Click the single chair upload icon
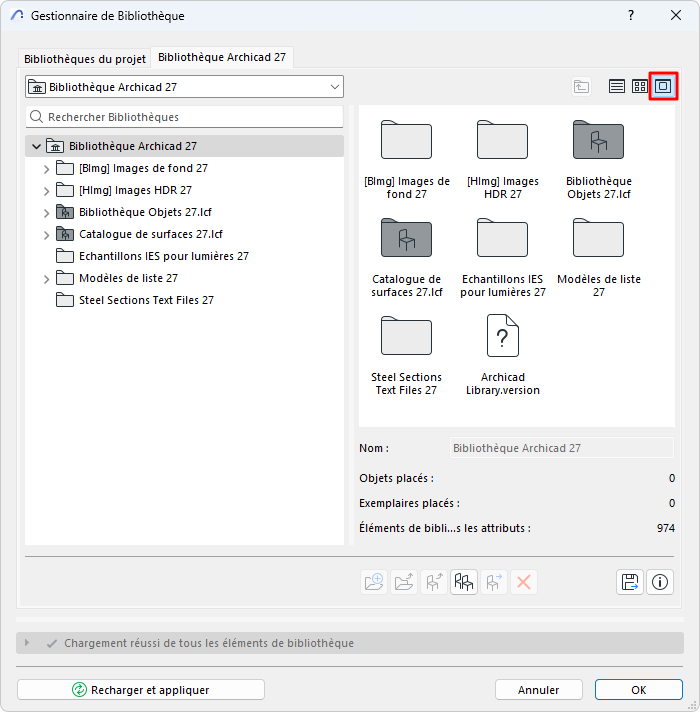The height and width of the screenshot is (712, 700). coord(434,582)
